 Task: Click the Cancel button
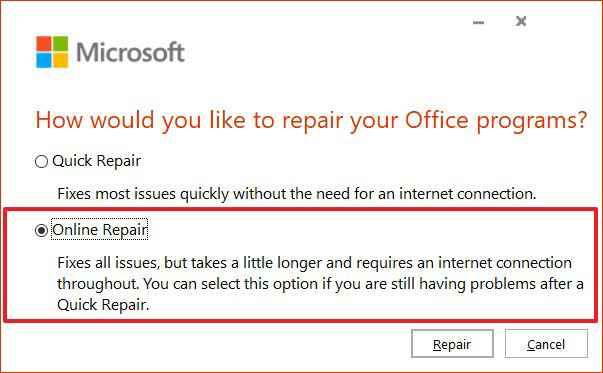pyautogui.click(x=546, y=344)
